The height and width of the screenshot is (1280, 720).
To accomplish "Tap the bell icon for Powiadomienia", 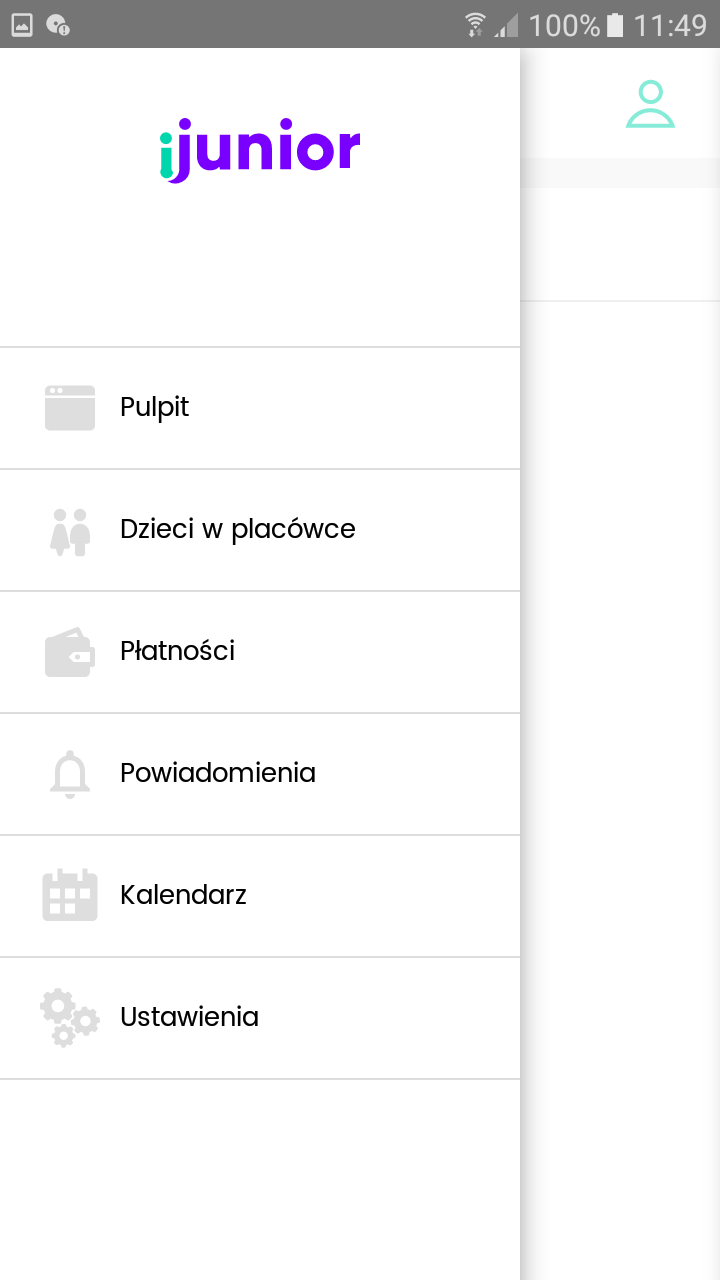I will 70,774.
